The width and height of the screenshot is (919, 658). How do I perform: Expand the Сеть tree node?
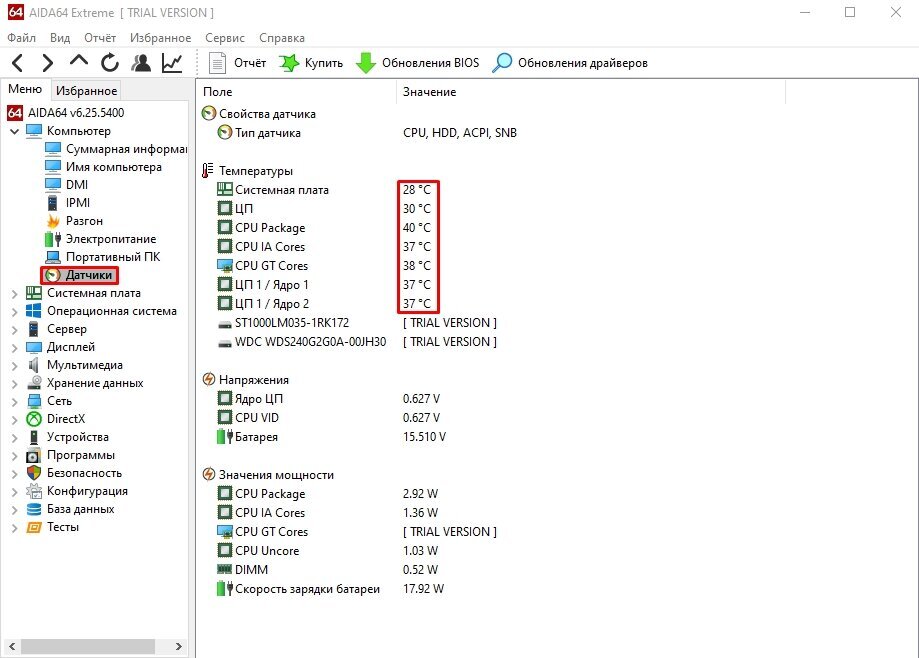tap(15, 402)
